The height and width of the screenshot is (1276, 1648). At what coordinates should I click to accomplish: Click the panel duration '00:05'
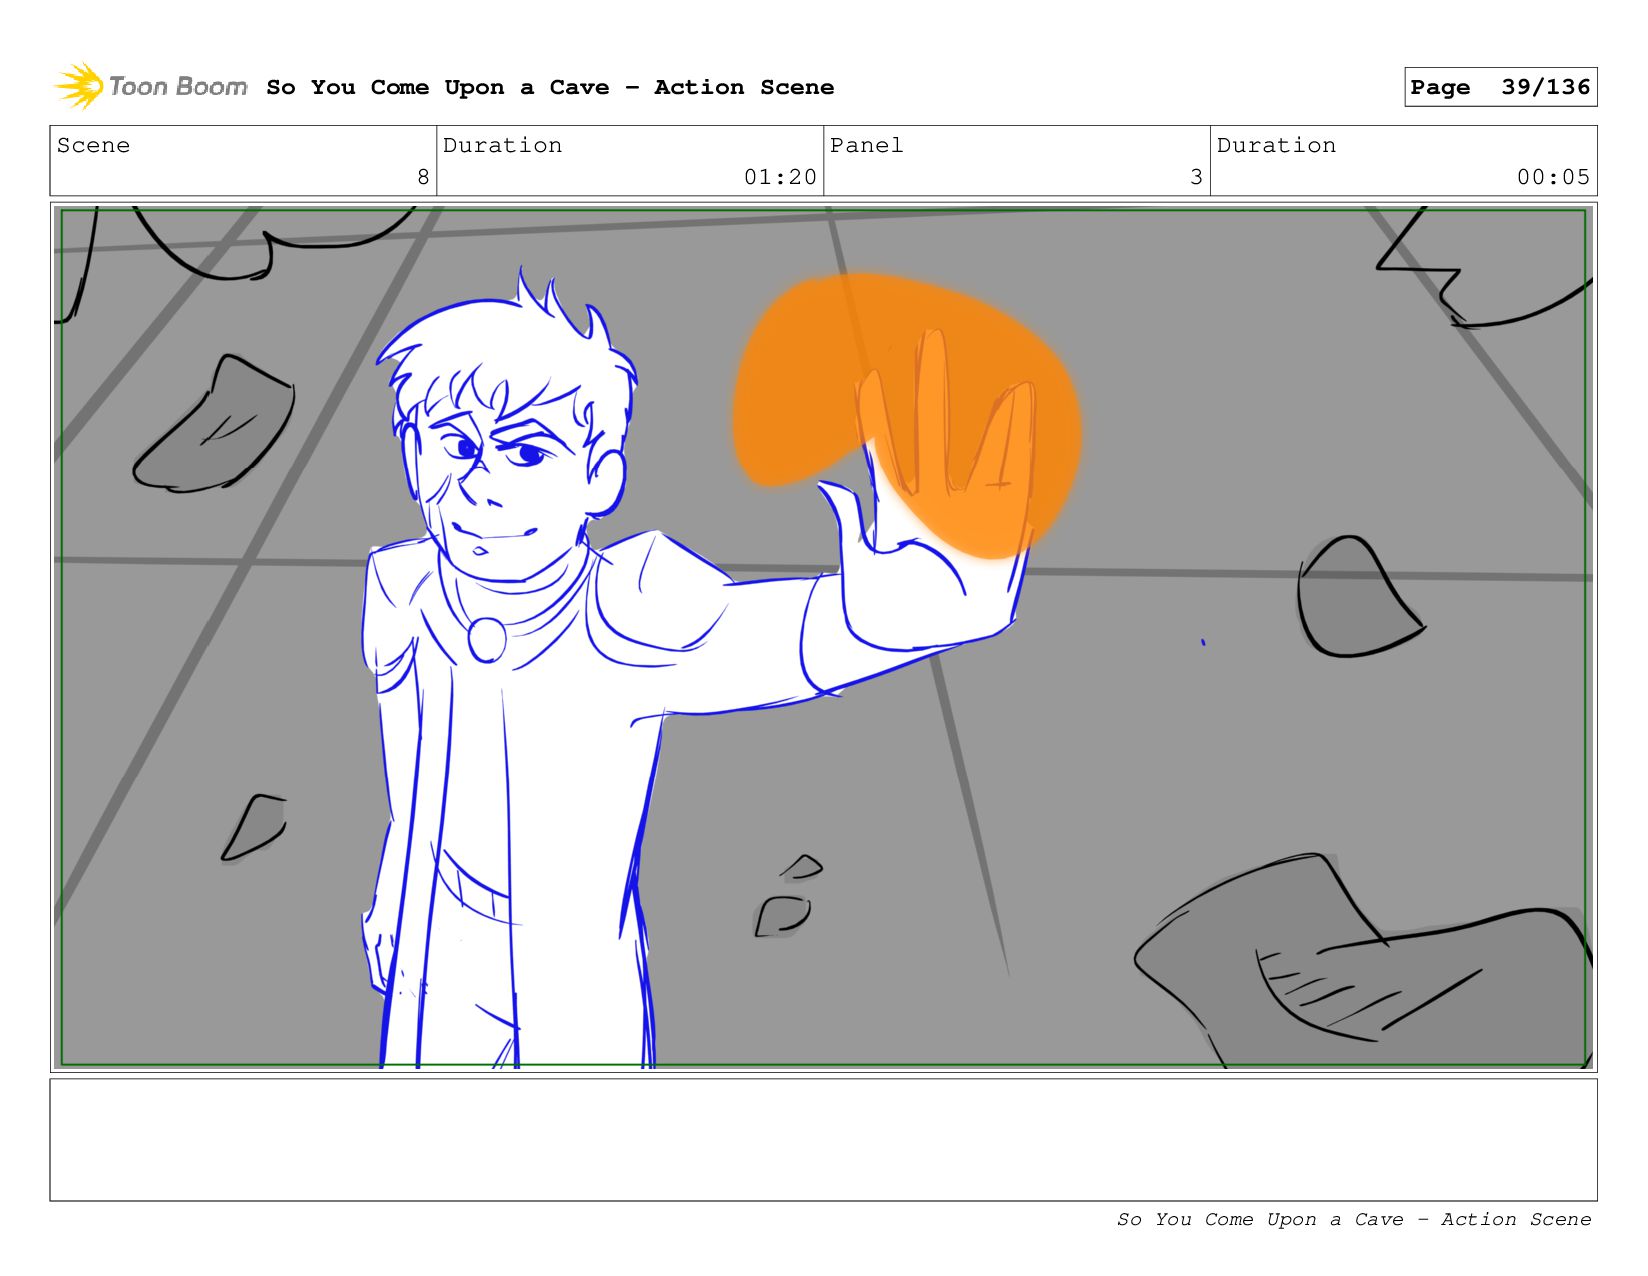point(1553,177)
